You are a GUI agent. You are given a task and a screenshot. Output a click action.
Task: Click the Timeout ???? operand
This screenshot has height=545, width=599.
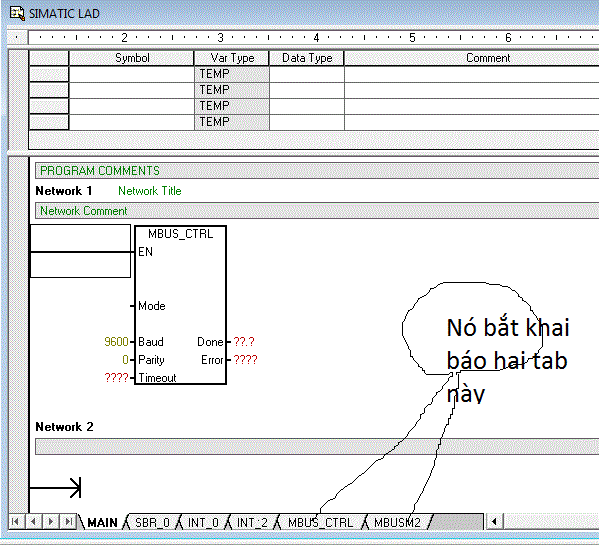[x=117, y=378]
